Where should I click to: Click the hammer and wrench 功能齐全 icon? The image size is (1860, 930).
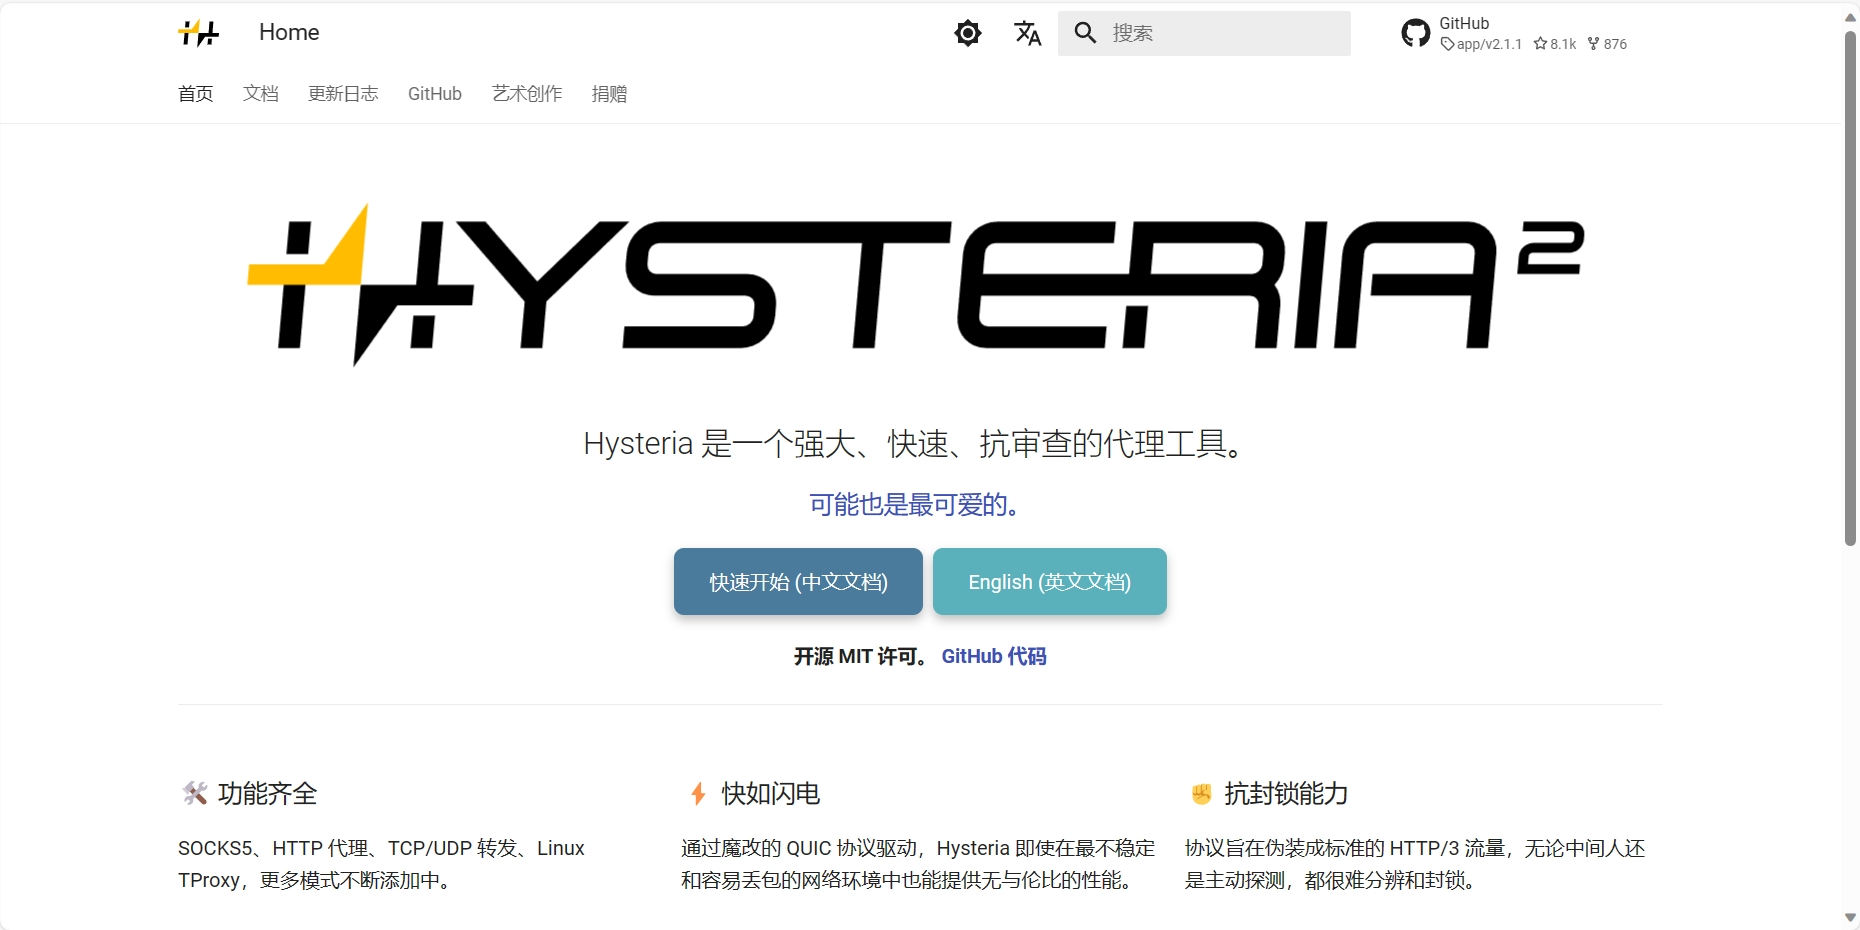(x=195, y=794)
